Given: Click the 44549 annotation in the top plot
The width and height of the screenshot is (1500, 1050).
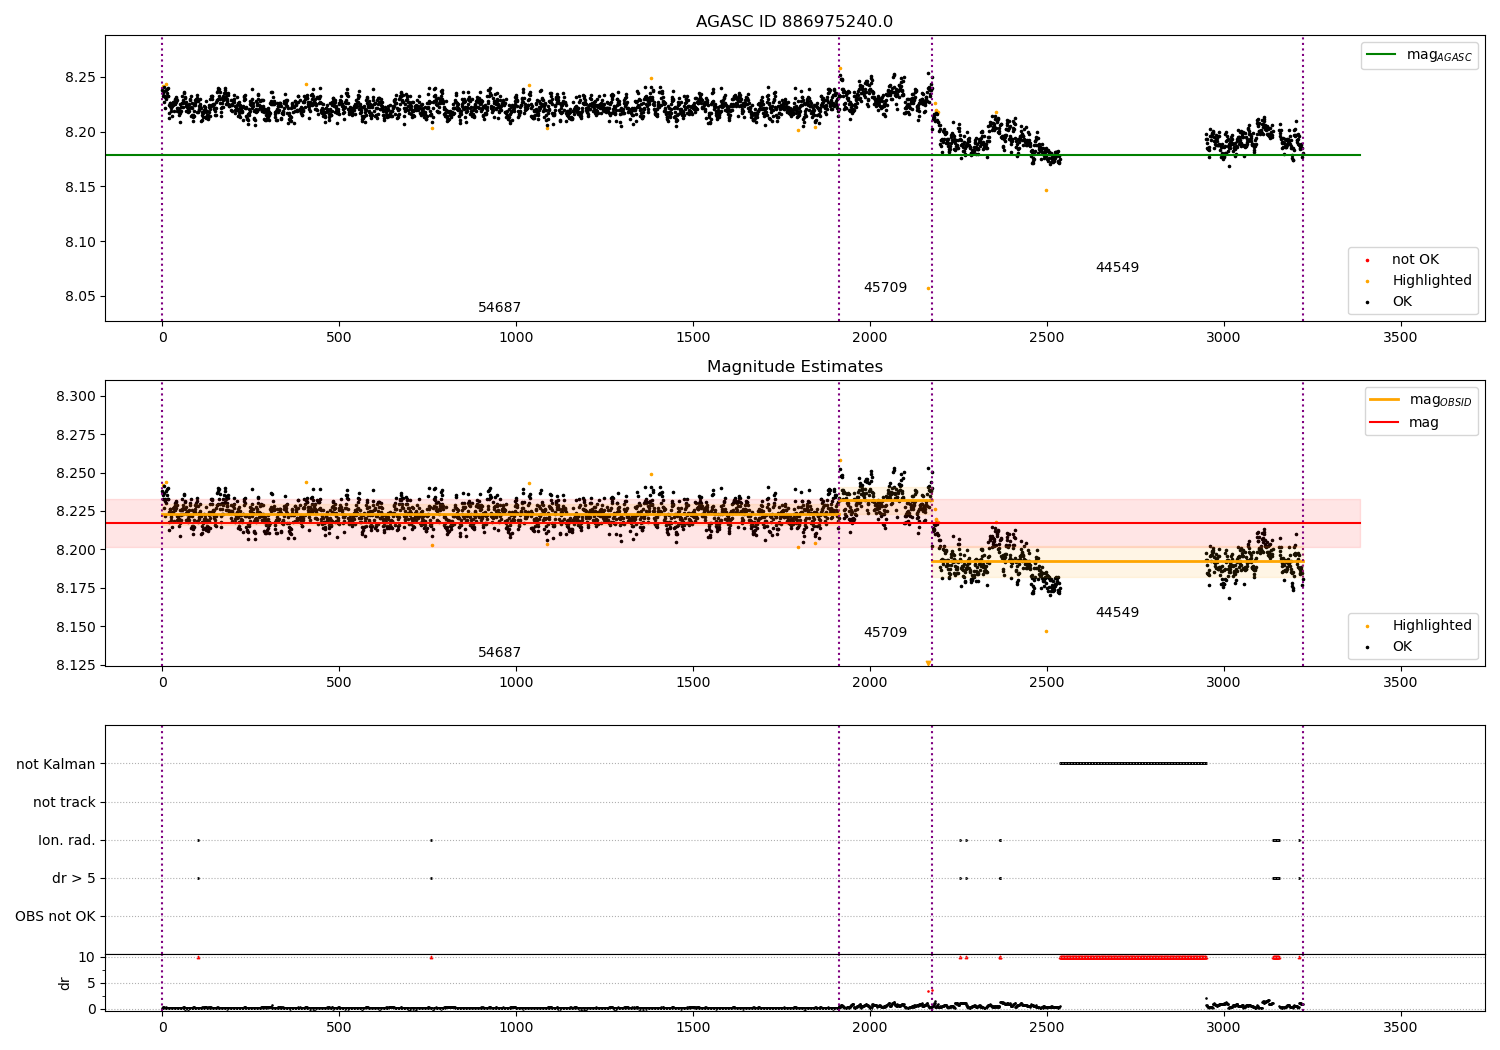Looking at the screenshot, I should [1117, 268].
